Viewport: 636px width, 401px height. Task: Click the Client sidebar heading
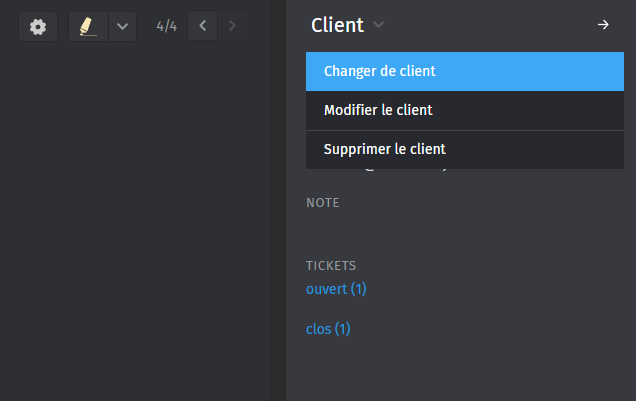[x=337, y=25]
